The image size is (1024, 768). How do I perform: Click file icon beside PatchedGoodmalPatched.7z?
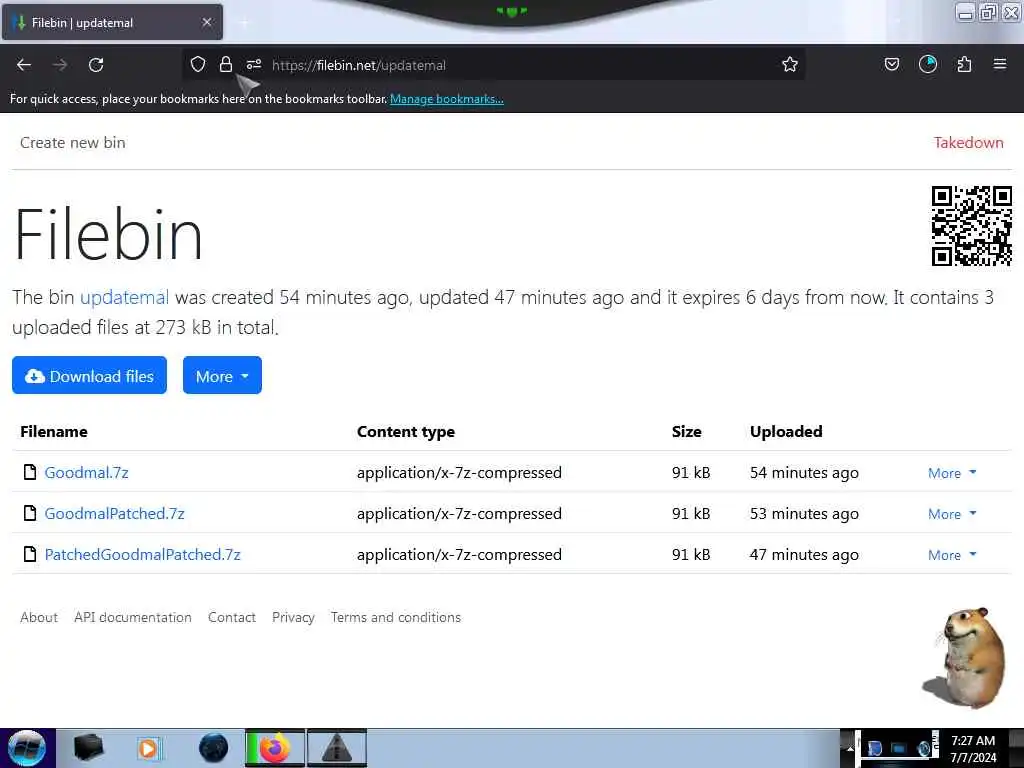(29, 554)
